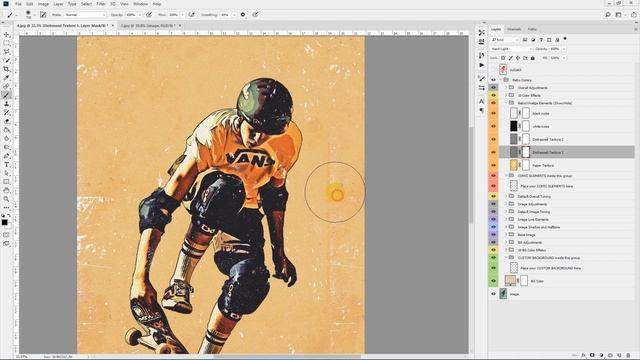Select the Clone Stamp tool
This screenshot has height=360, width=640.
pos(6,104)
